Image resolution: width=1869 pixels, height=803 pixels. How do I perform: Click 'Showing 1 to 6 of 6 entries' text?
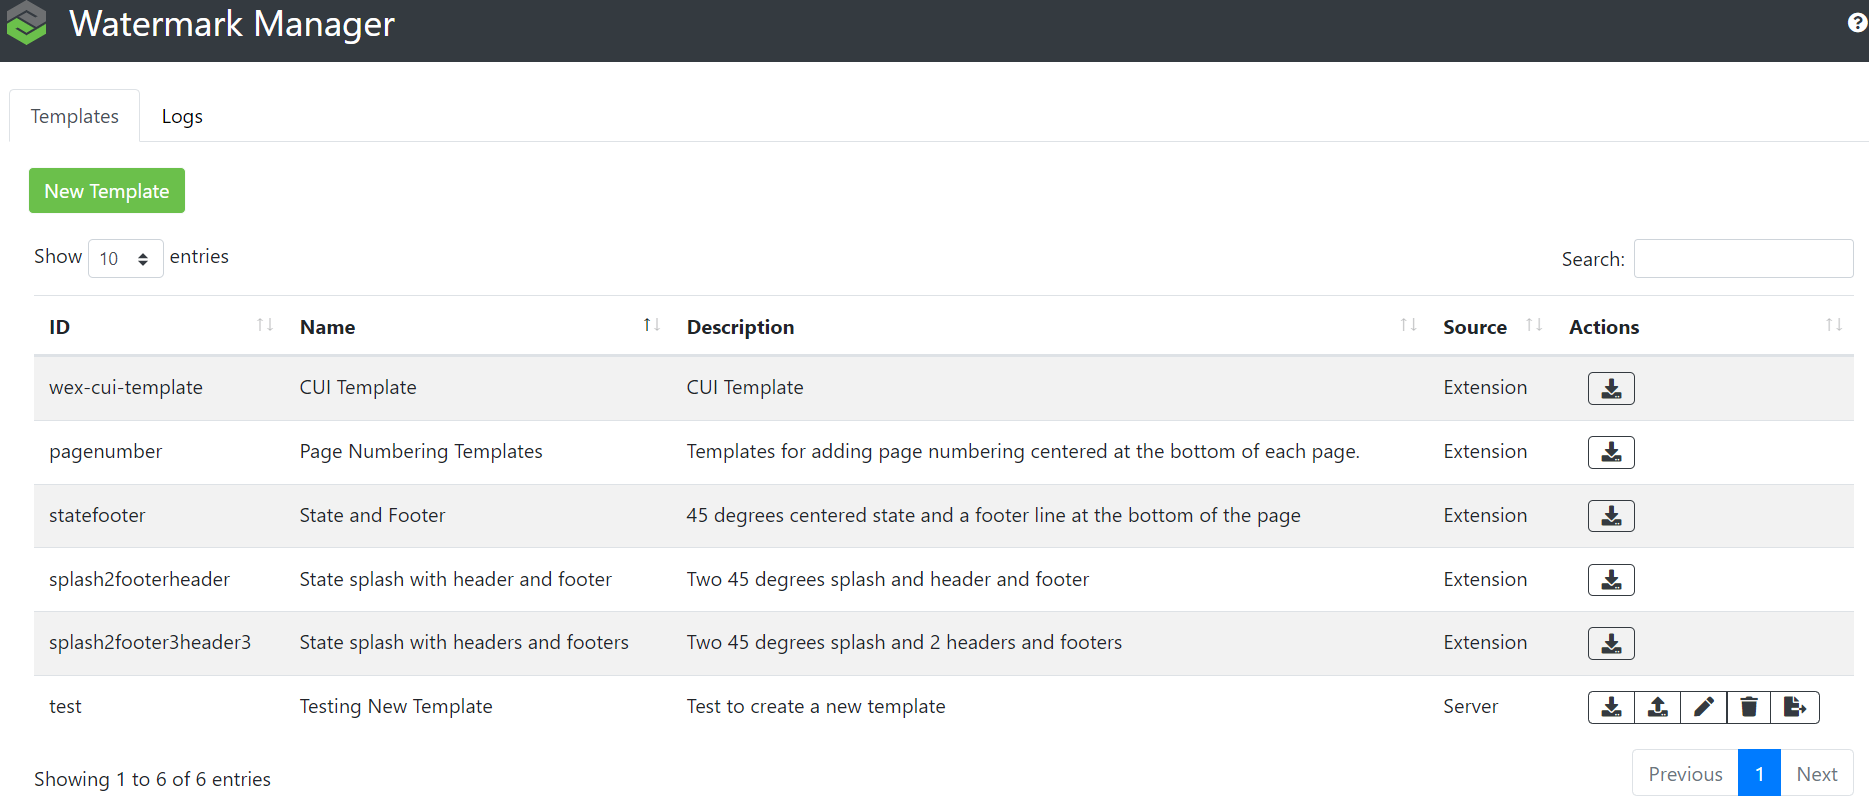152,779
